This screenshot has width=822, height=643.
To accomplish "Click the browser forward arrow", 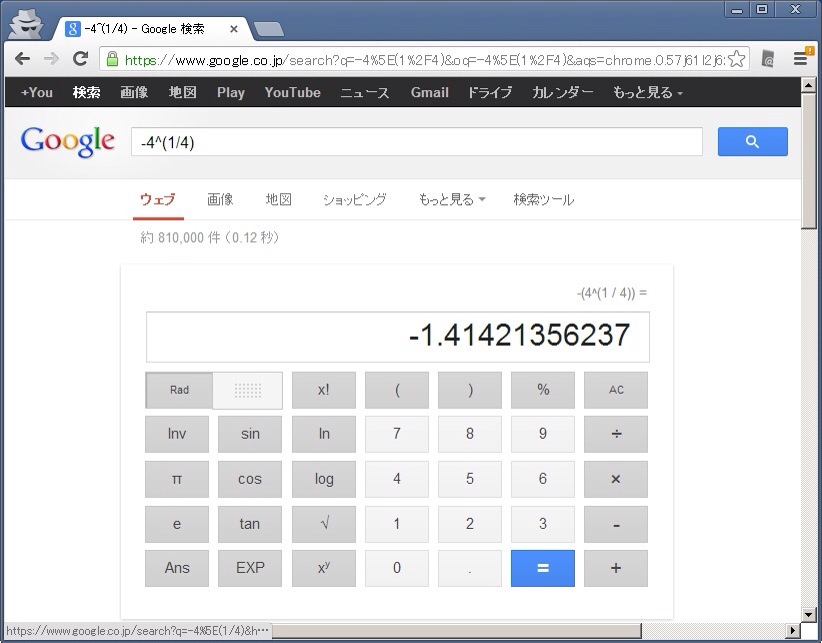I will point(51,59).
